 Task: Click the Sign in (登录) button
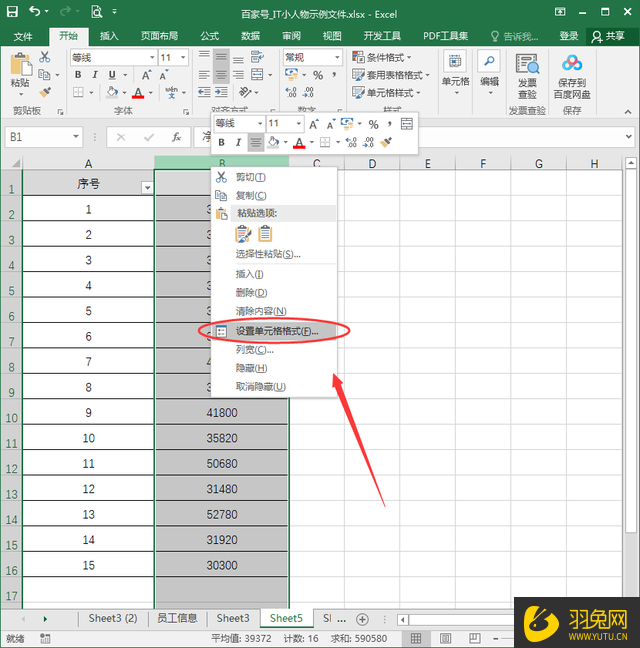click(569, 36)
